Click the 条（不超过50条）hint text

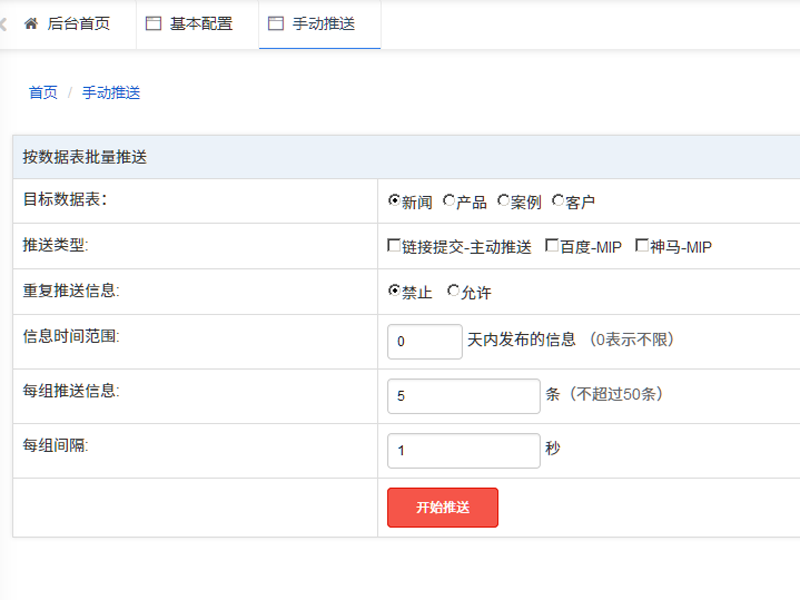pyautogui.click(x=605, y=394)
